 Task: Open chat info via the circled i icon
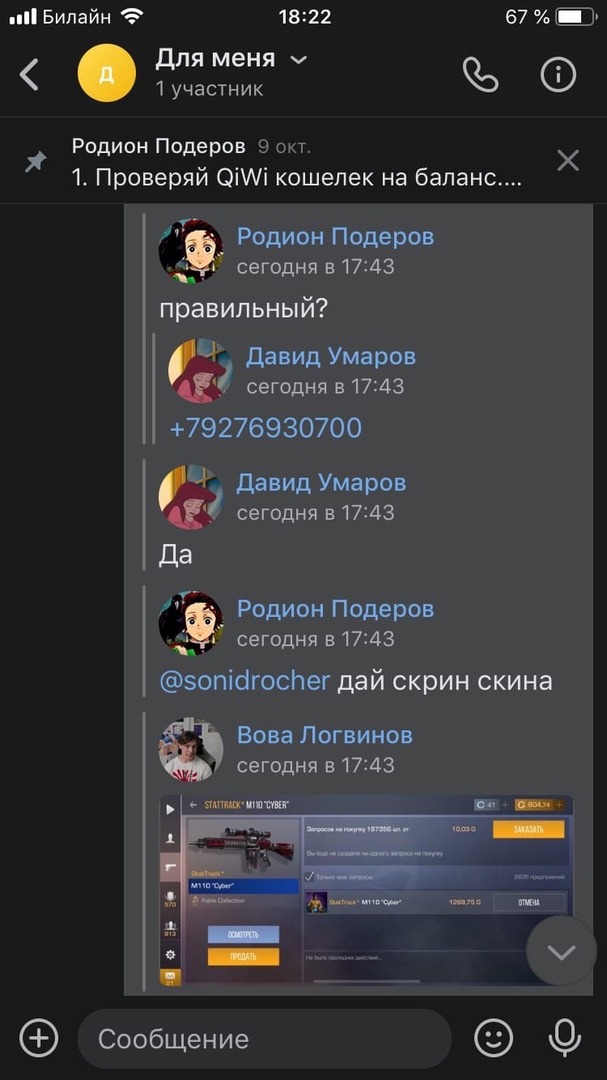coord(557,74)
